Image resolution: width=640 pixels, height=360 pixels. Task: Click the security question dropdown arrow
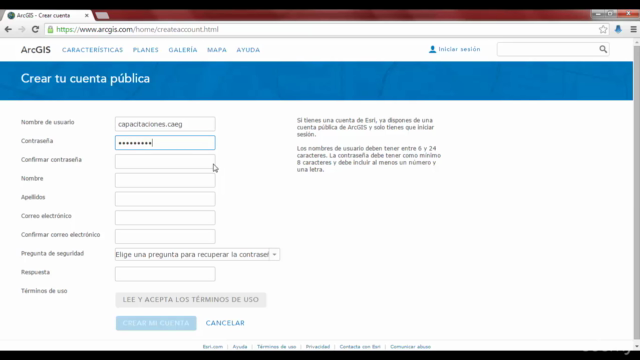point(274,255)
